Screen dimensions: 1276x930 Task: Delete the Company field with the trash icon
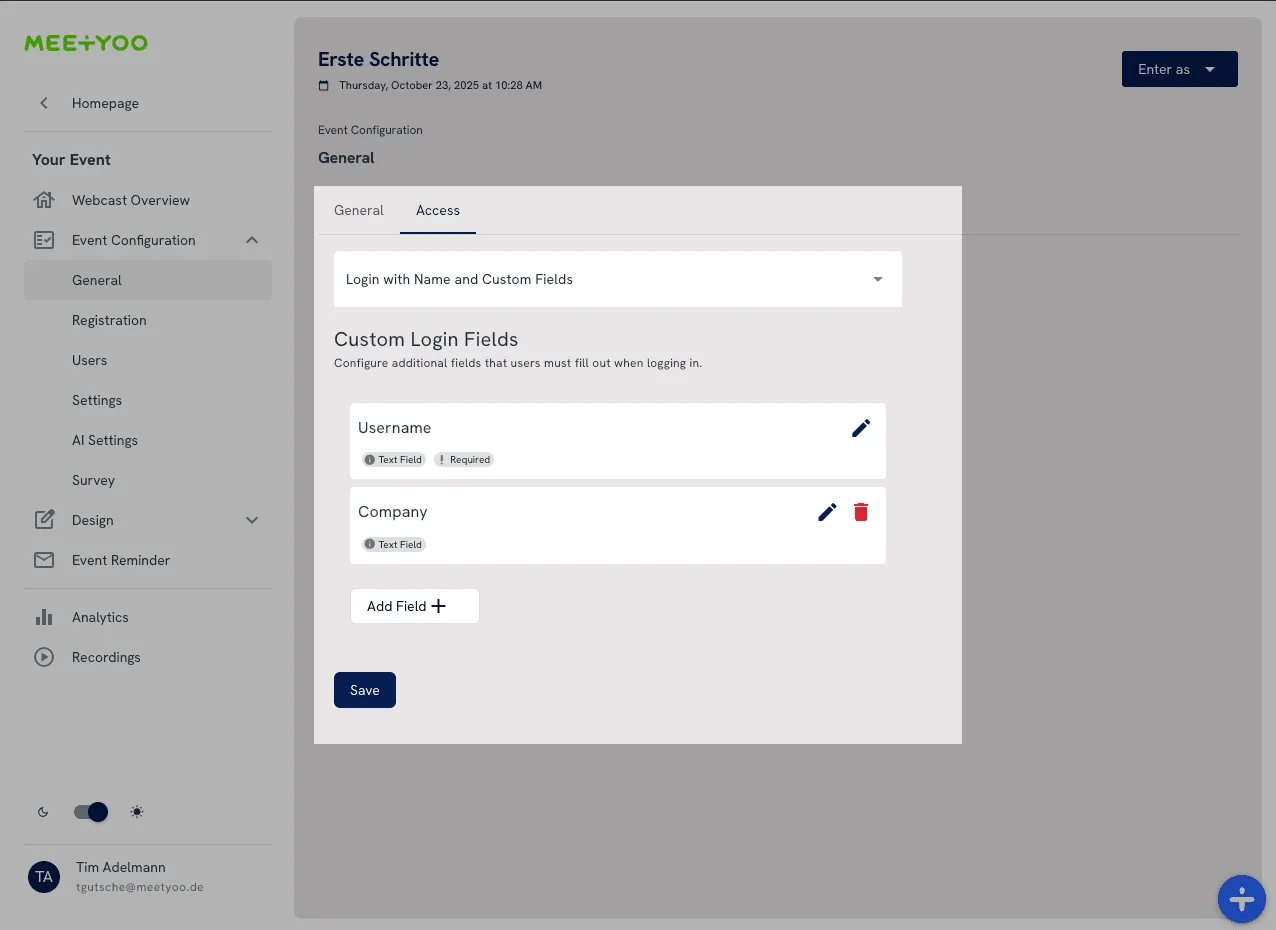[860, 511]
